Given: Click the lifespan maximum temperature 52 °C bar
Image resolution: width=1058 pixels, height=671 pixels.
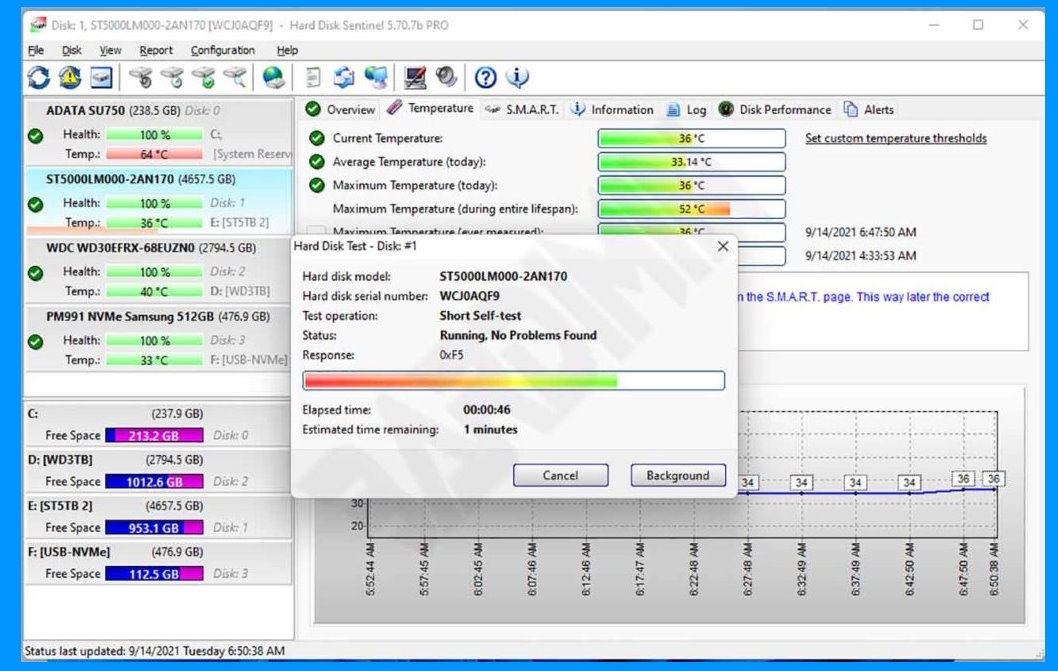Looking at the screenshot, I should (x=692, y=209).
